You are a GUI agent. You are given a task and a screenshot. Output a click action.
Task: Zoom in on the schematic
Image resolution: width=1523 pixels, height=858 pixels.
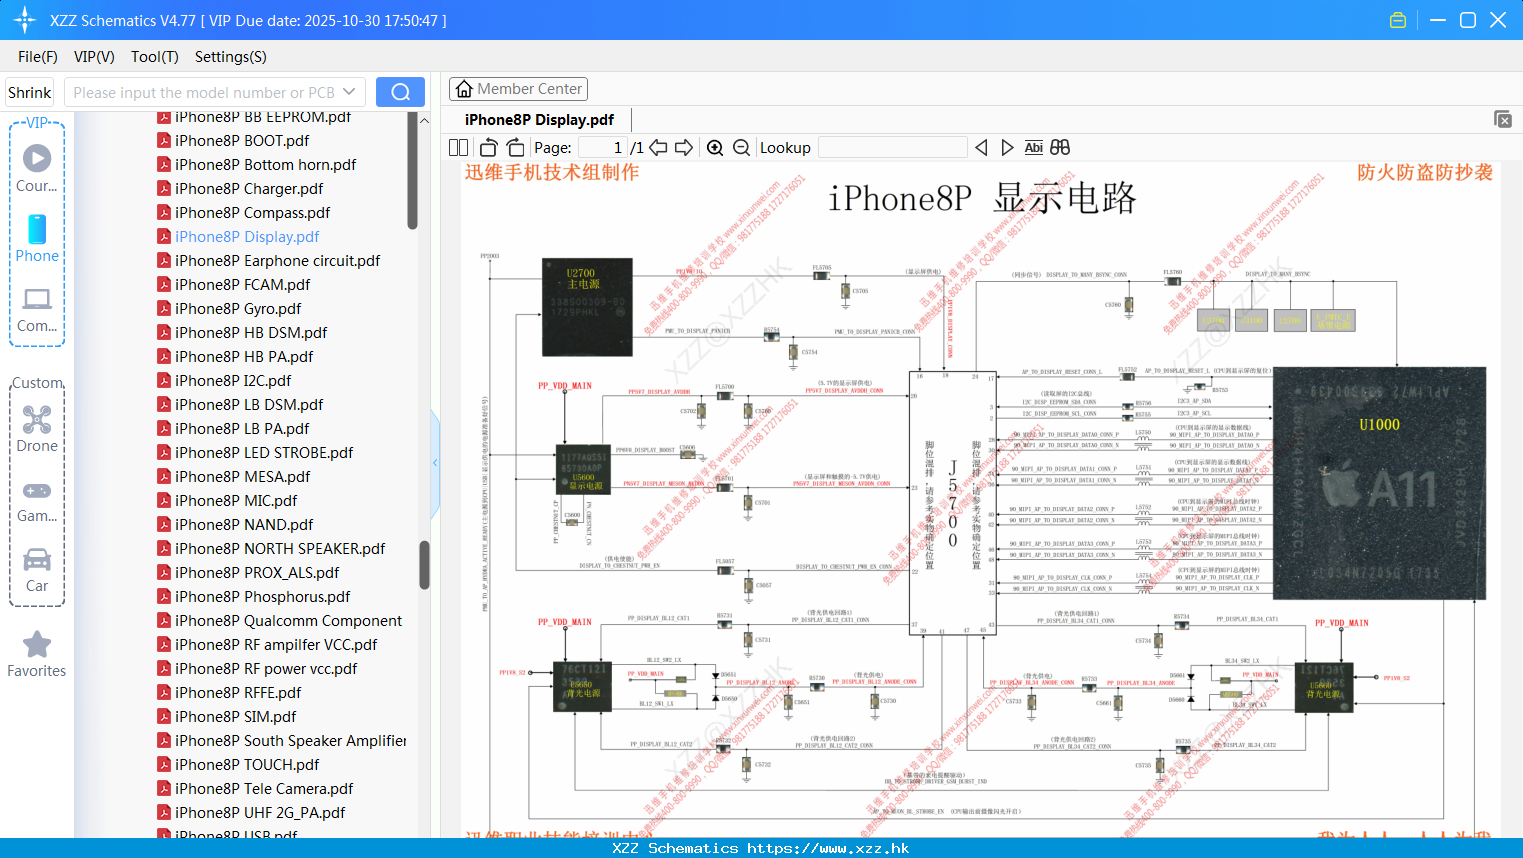pyautogui.click(x=715, y=147)
